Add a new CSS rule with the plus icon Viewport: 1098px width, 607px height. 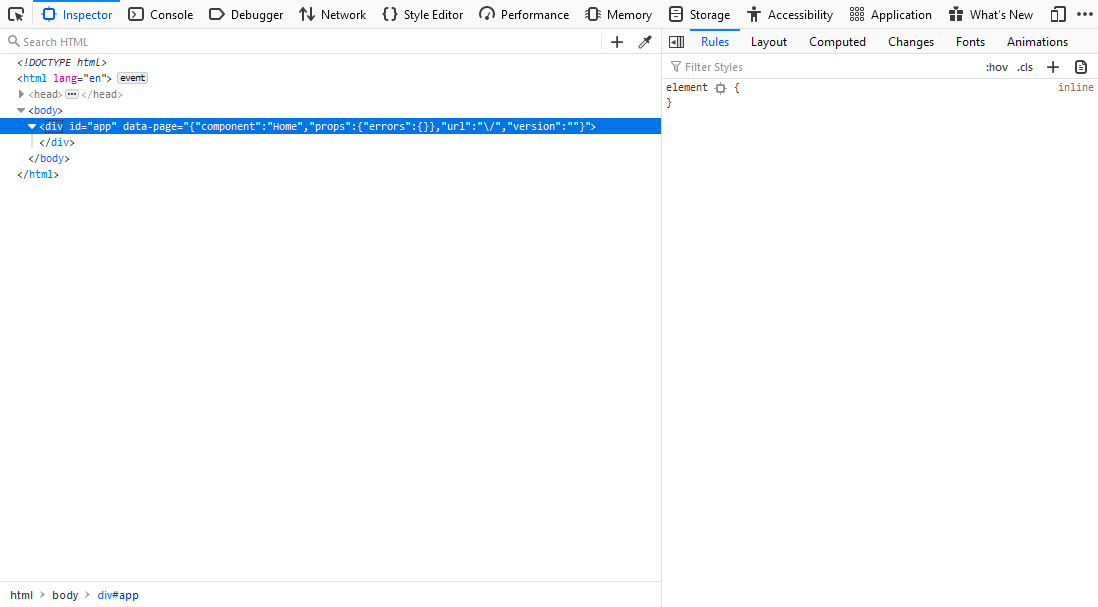(x=1052, y=66)
